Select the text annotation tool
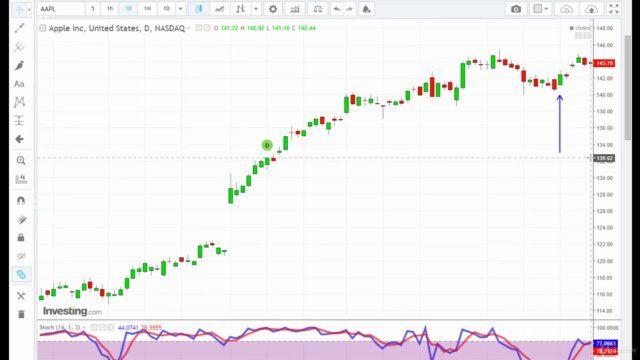This screenshot has height=360, width=640. click(19, 84)
